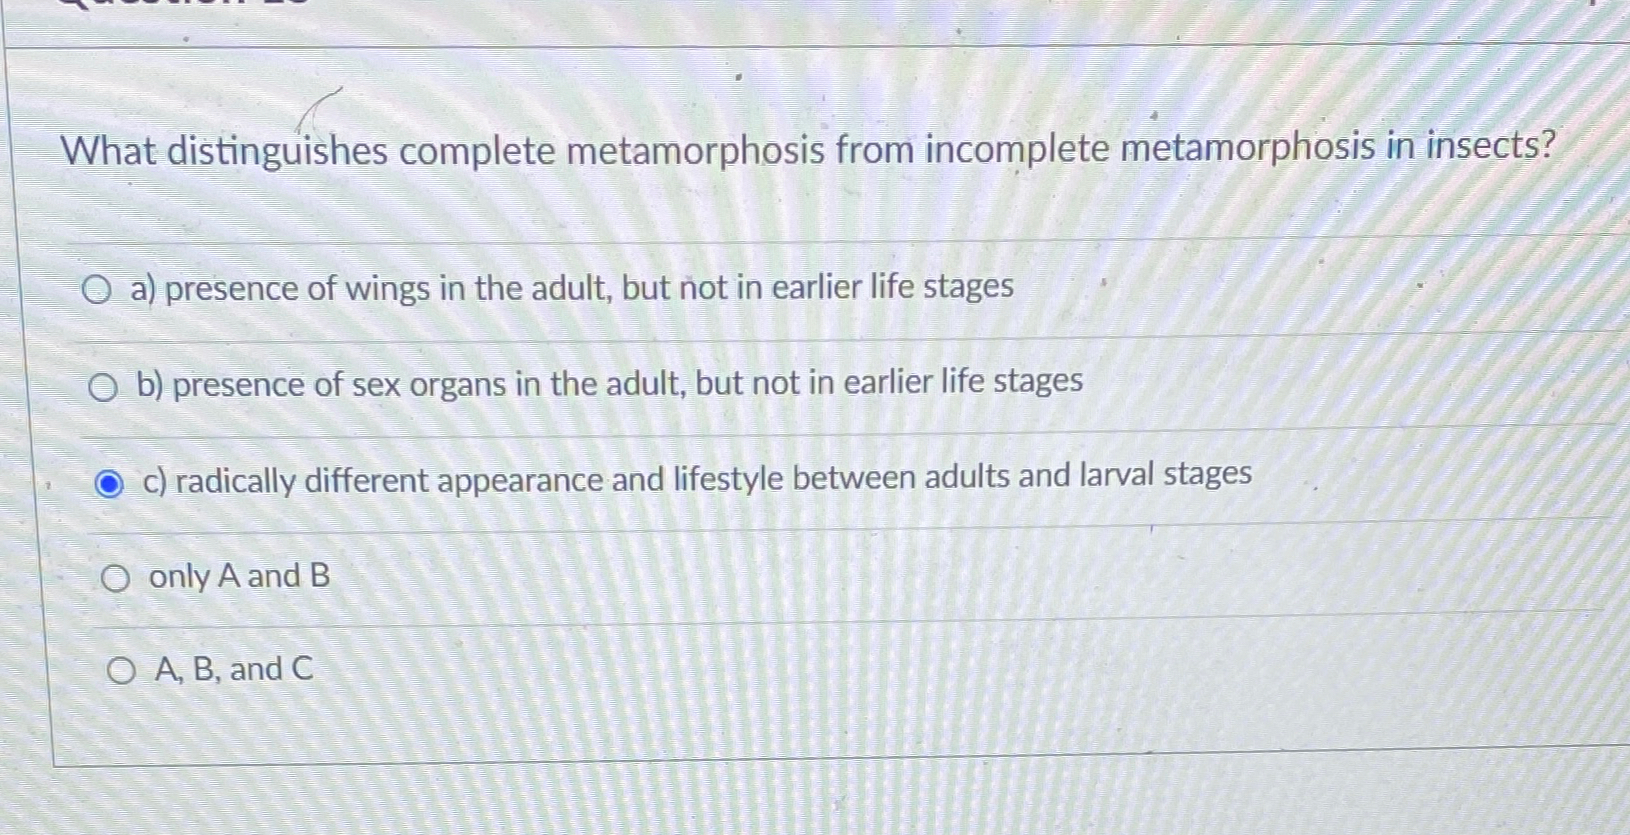Click the answer text 'presence of wings in the adult'

pos(572,288)
